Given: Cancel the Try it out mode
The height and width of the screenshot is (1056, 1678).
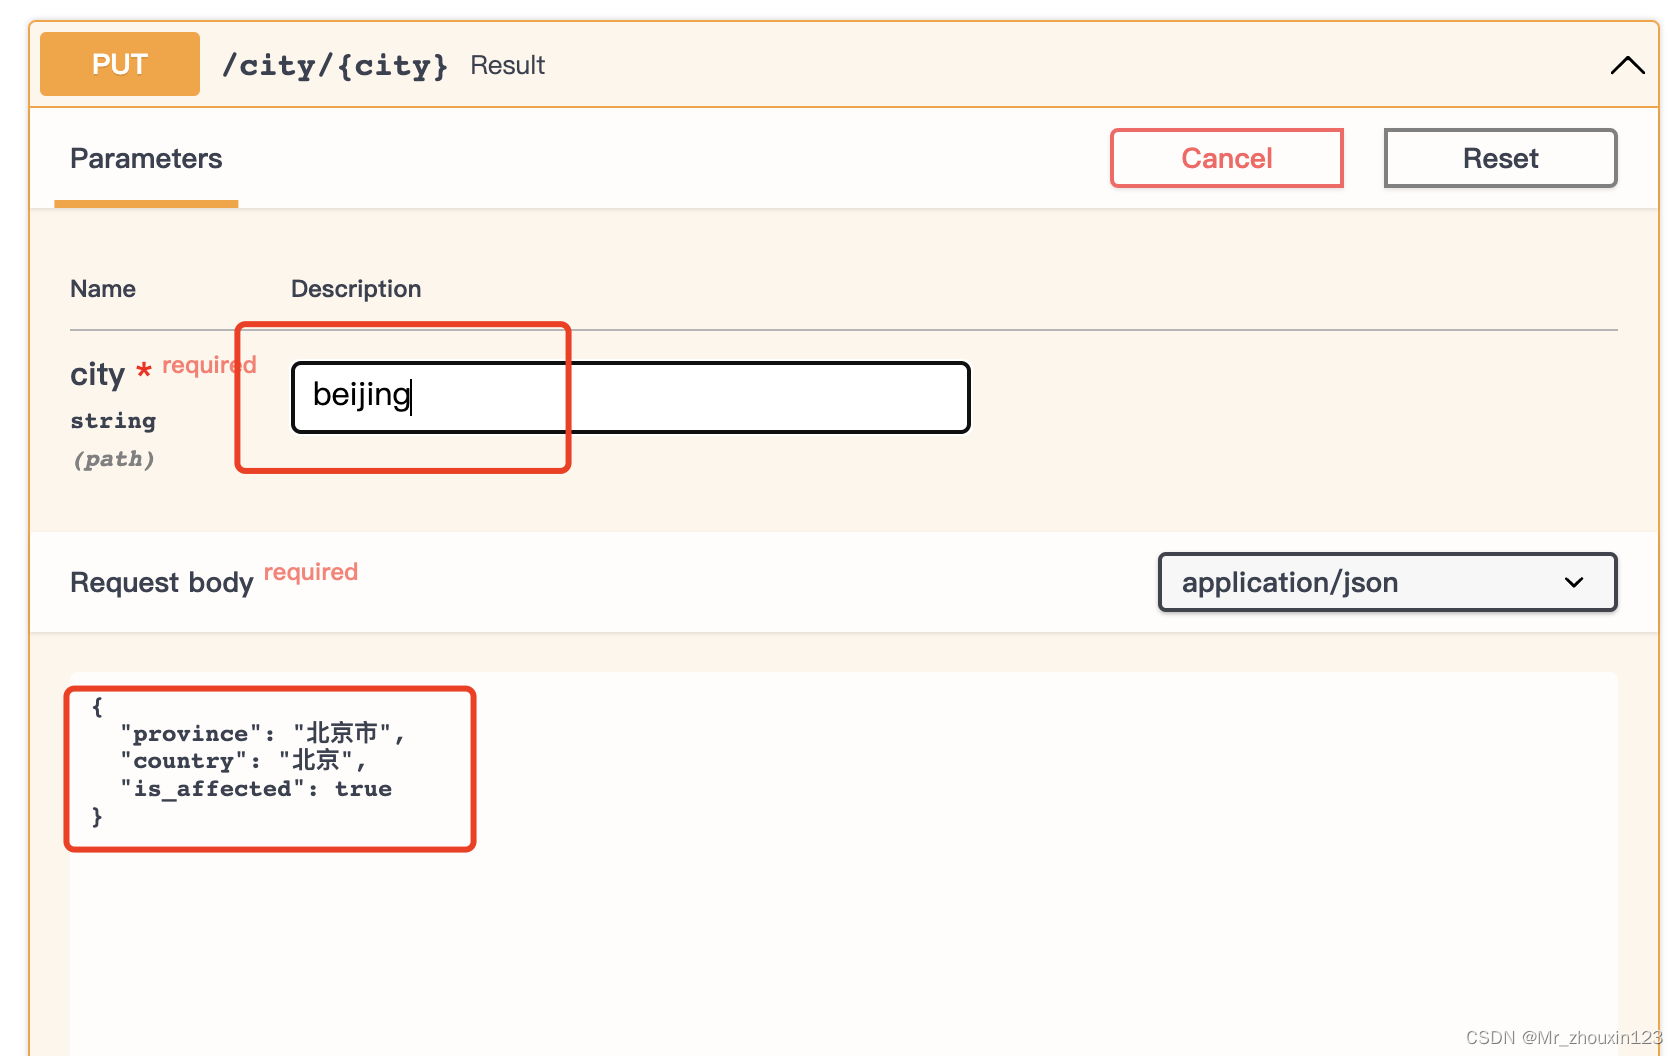Looking at the screenshot, I should (1226, 158).
